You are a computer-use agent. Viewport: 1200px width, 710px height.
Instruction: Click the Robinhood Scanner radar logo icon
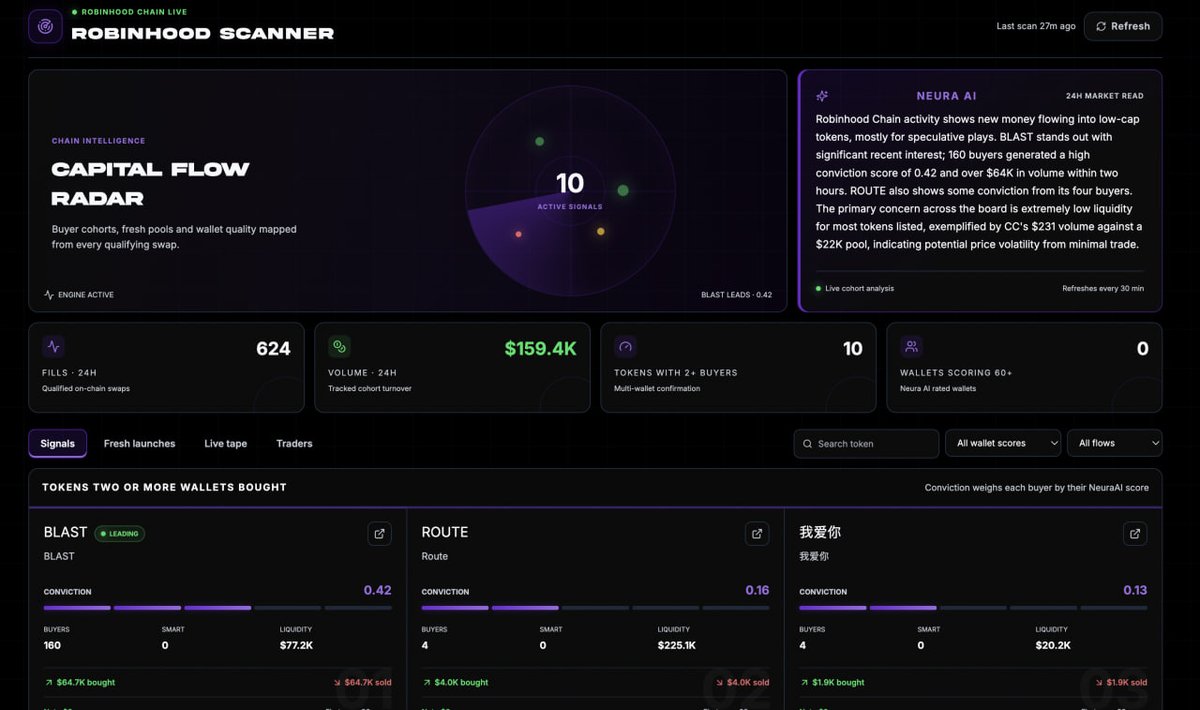45,26
